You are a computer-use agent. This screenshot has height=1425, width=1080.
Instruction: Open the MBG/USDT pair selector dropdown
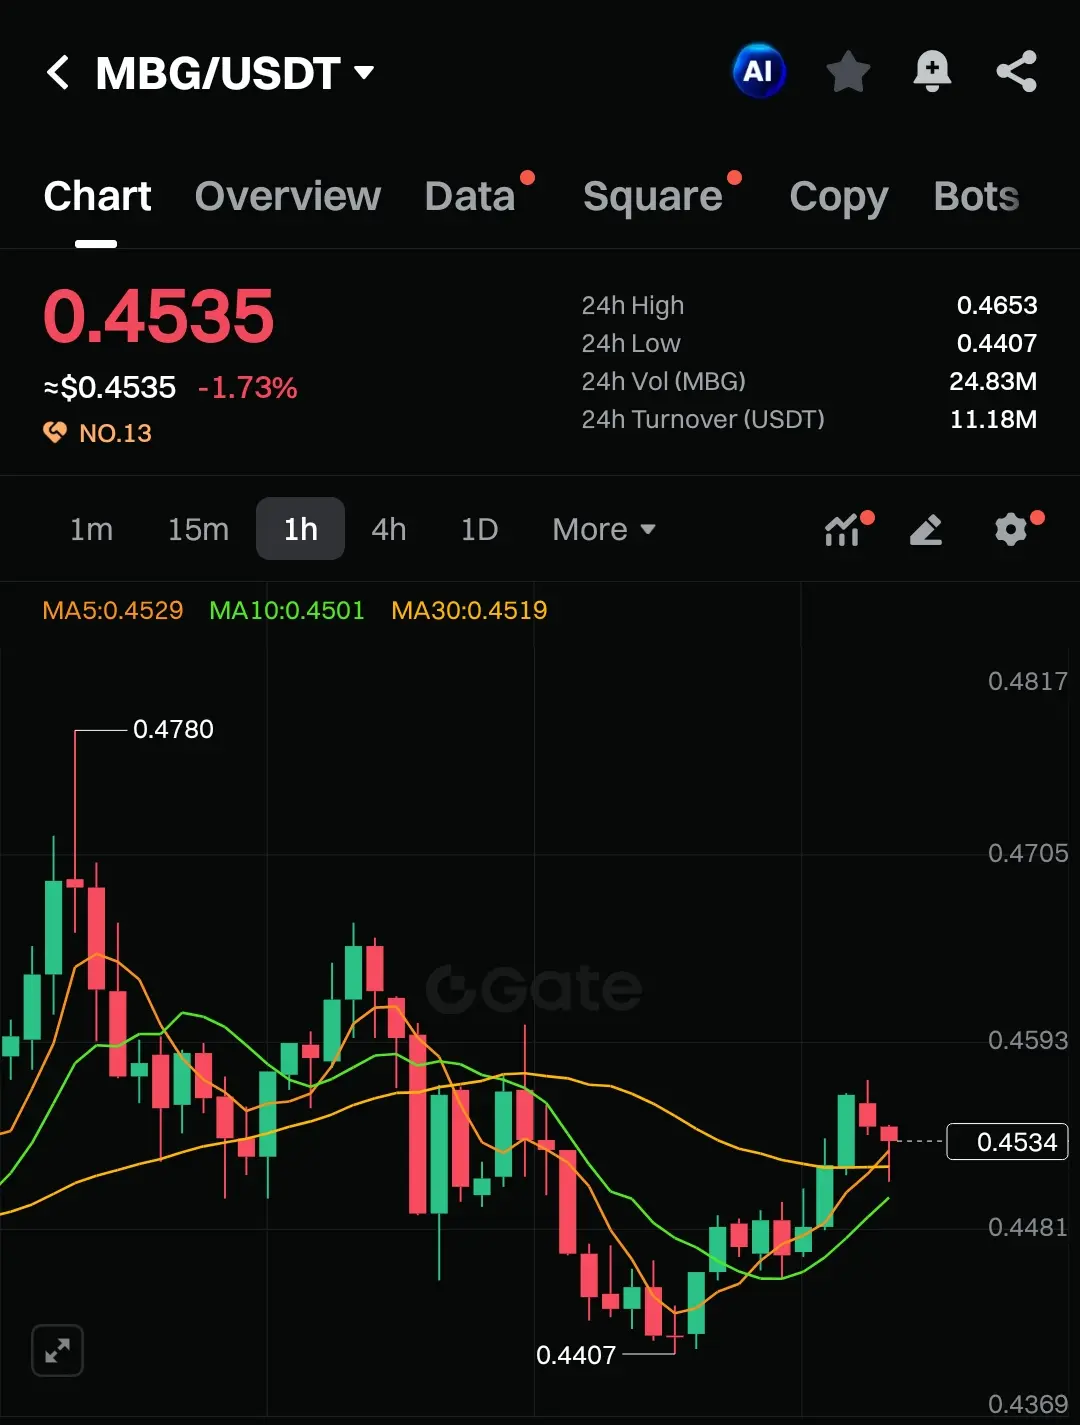(x=234, y=73)
